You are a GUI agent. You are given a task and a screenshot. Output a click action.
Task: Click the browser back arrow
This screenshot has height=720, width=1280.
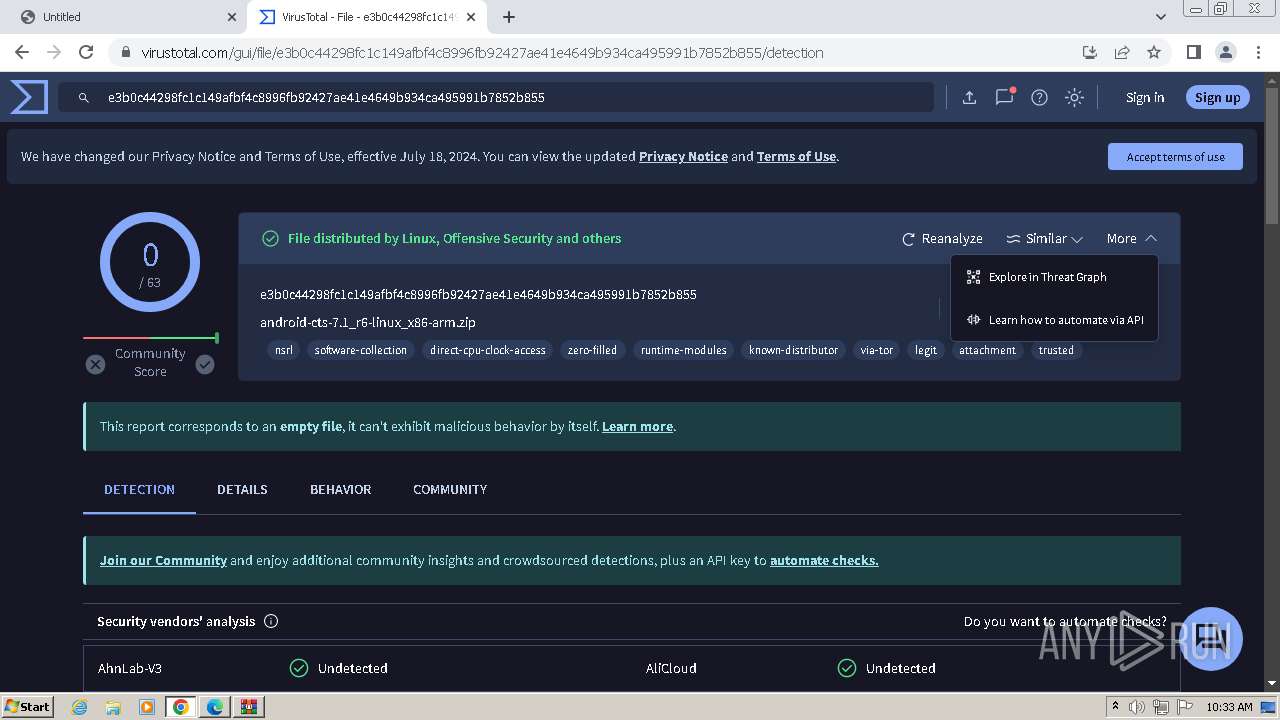(21, 52)
